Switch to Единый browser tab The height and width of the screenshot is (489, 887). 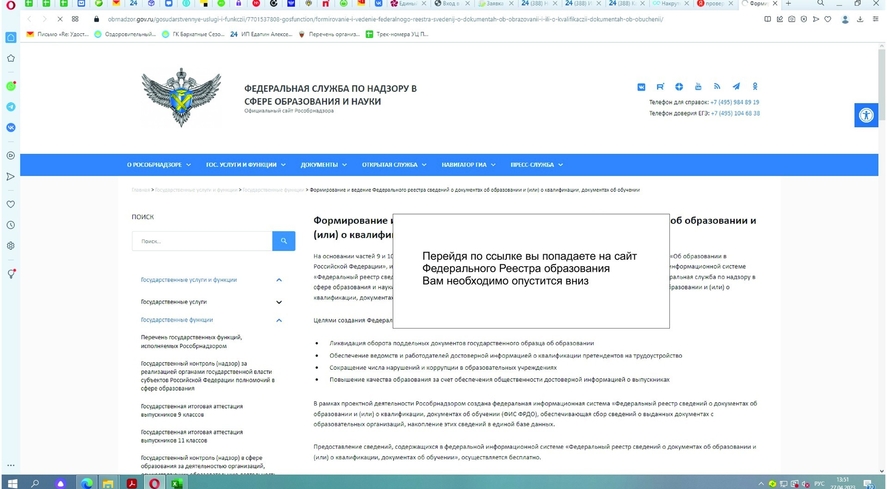tap(406, 4)
